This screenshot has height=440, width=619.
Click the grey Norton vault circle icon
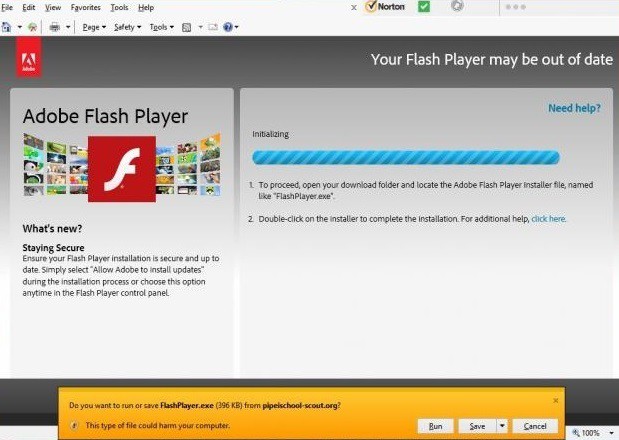click(457, 6)
